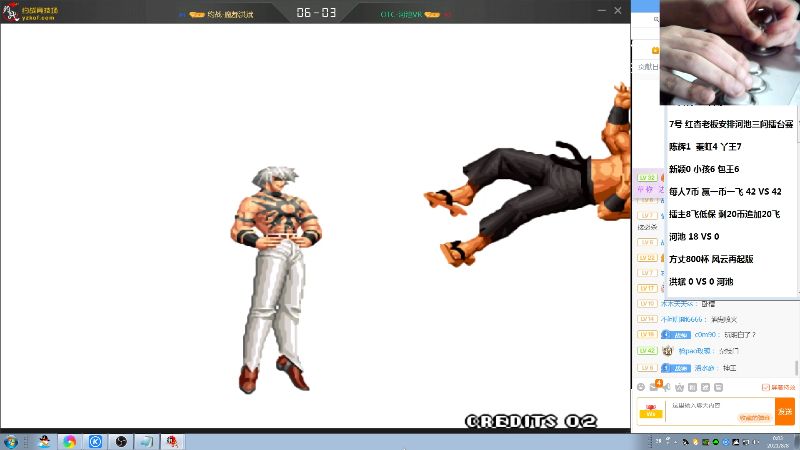
Task: Click the 06 - 03 score display
Action: click(316, 12)
